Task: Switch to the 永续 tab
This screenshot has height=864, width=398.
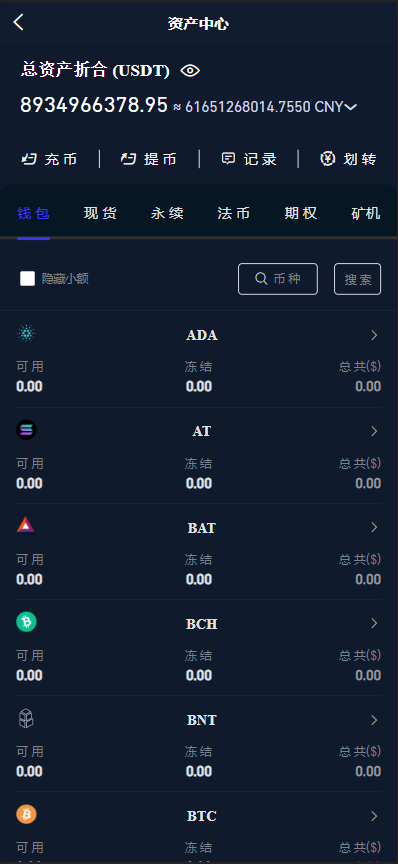Action: pos(167,213)
